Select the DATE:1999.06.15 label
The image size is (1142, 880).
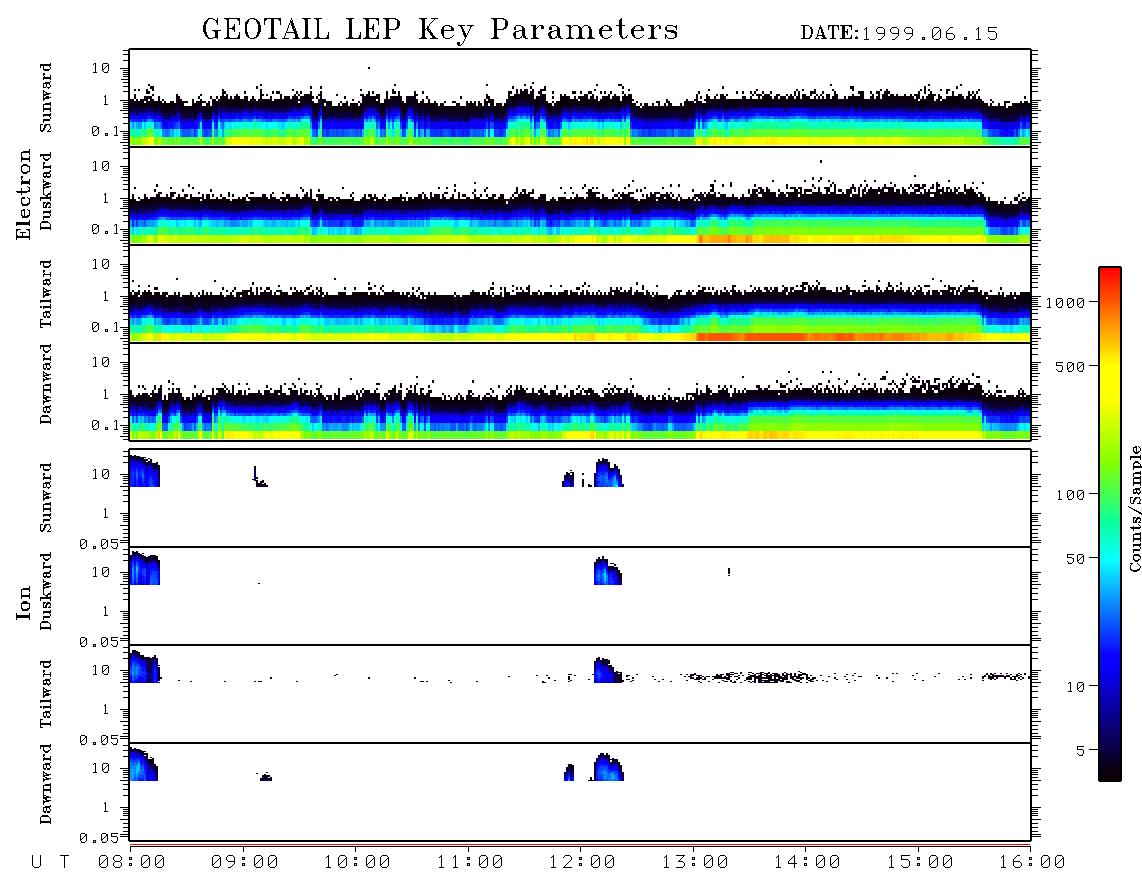point(899,34)
